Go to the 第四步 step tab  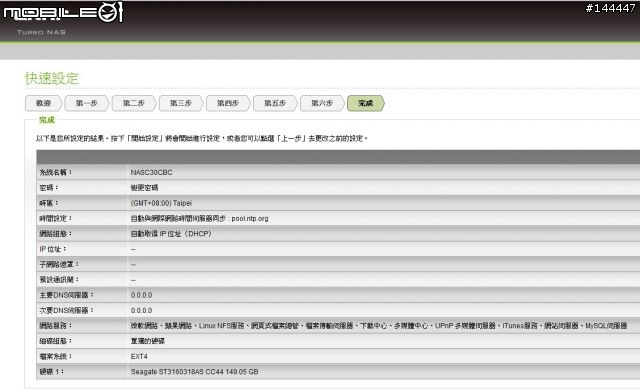228,103
